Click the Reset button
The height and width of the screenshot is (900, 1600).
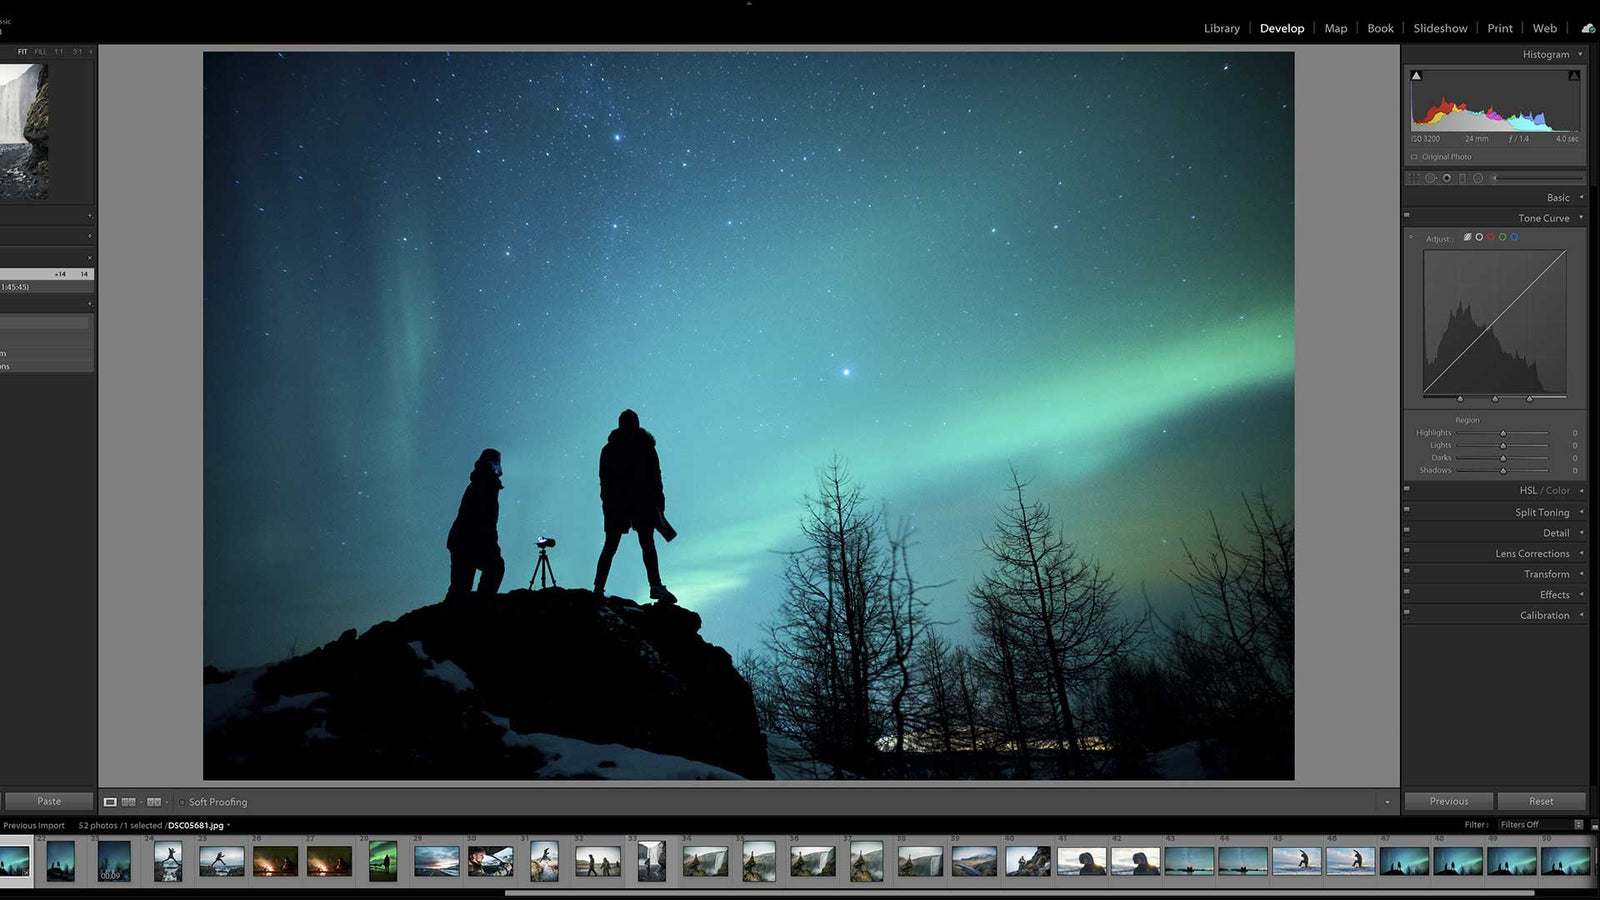click(x=1540, y=800)
